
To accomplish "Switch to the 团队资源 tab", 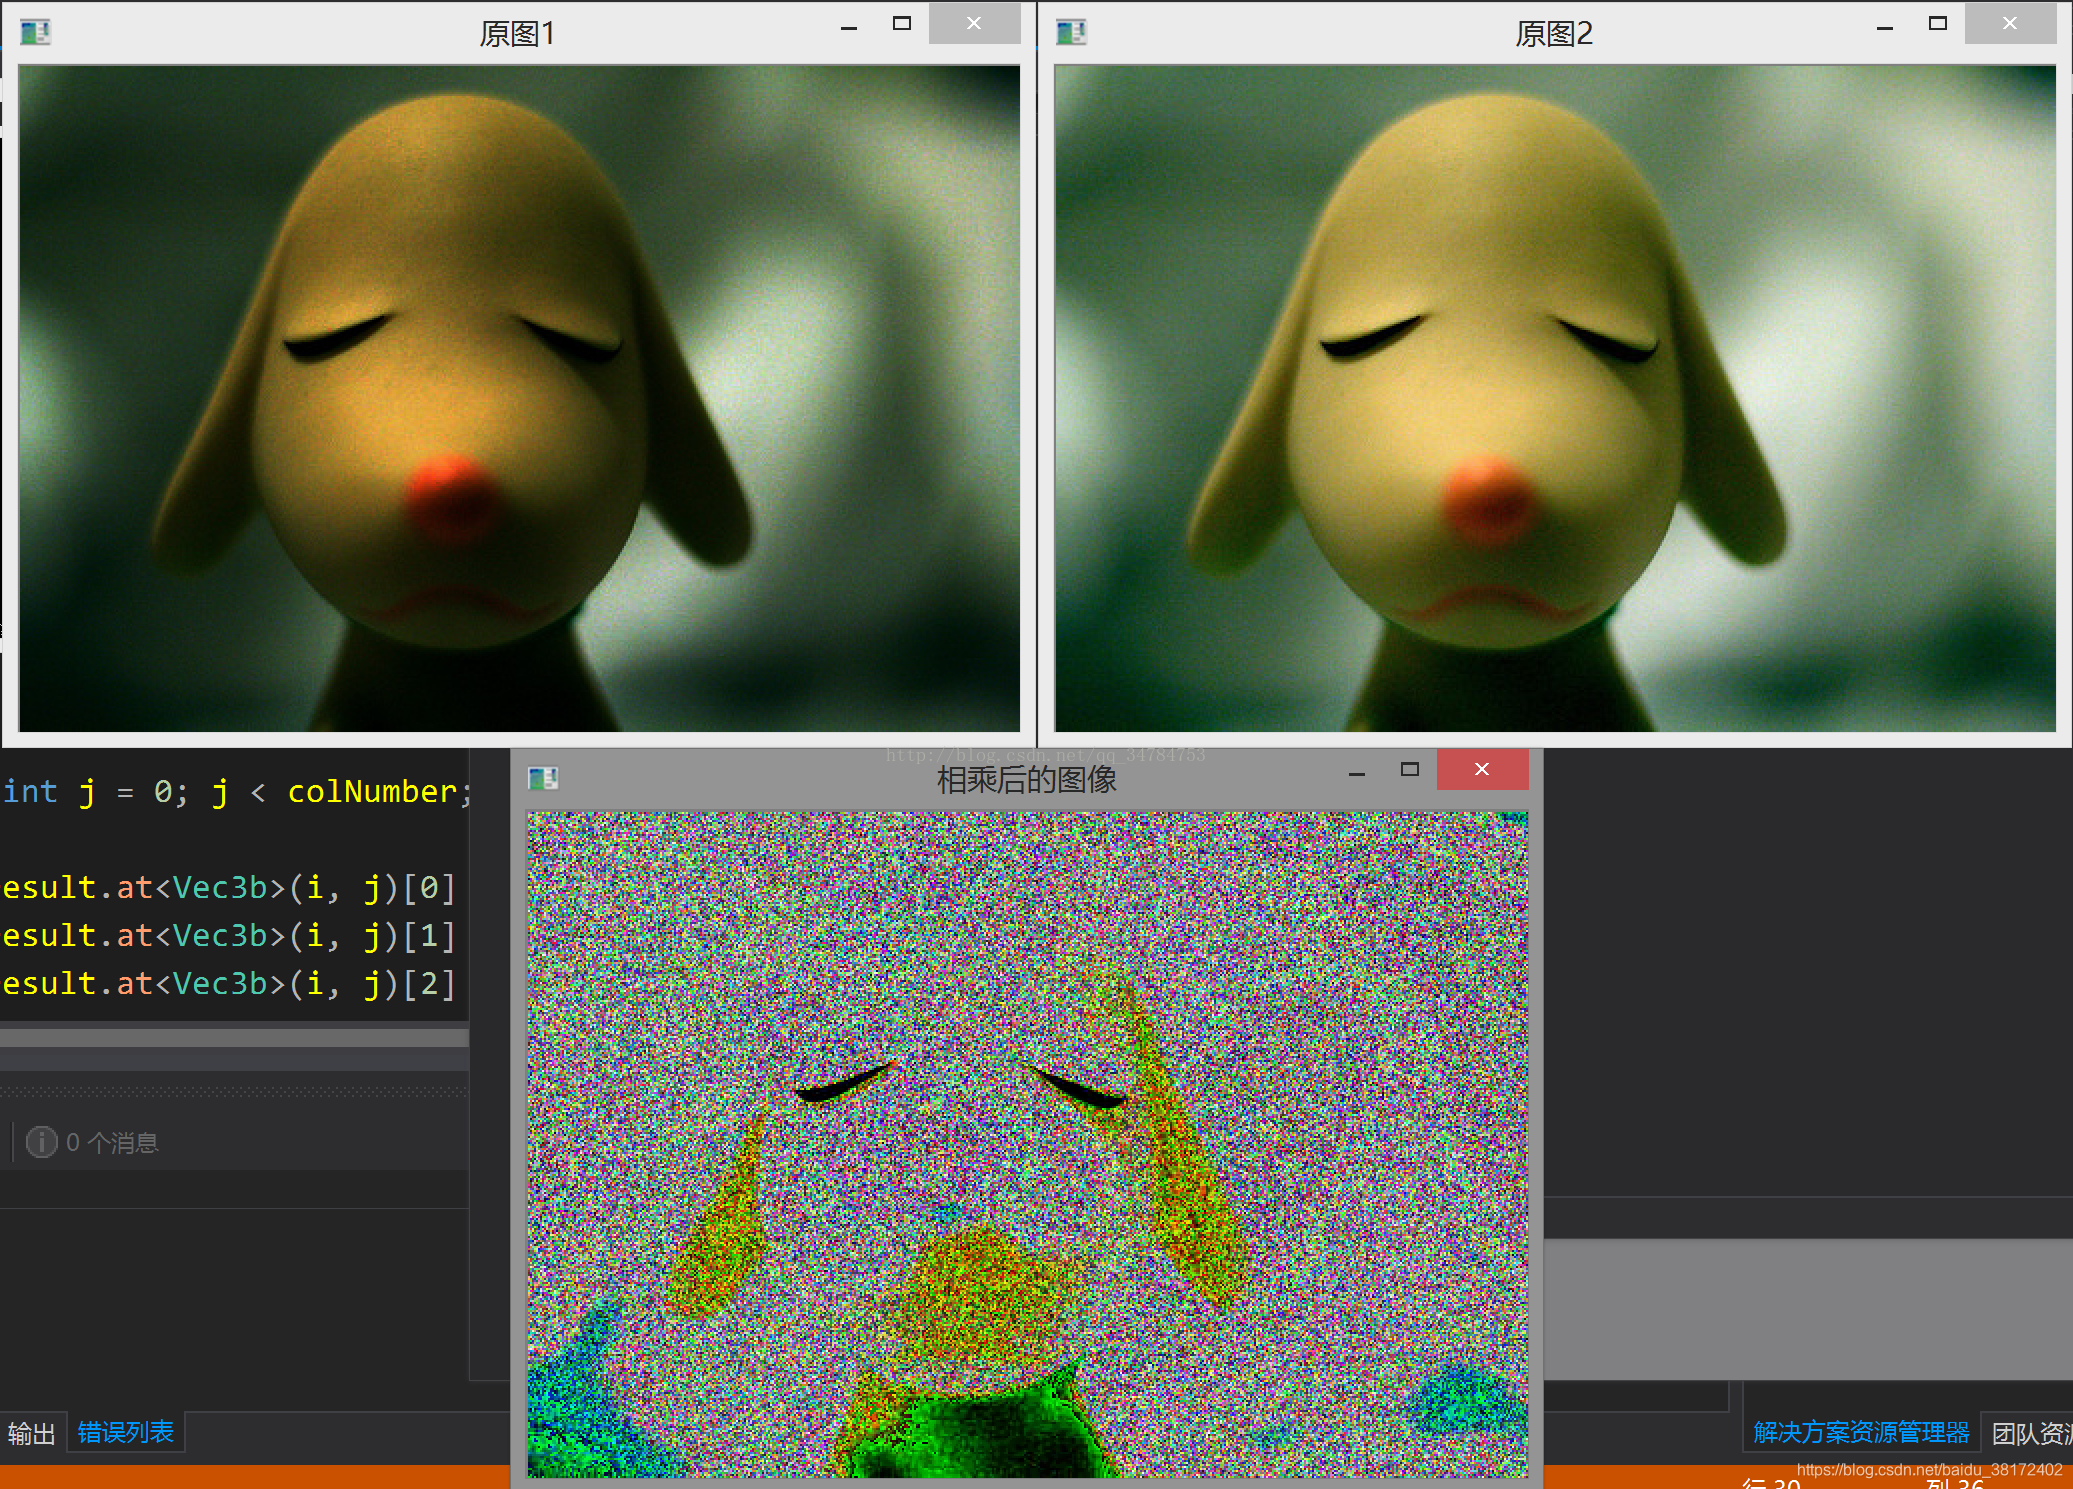I will (2030, 1433).
